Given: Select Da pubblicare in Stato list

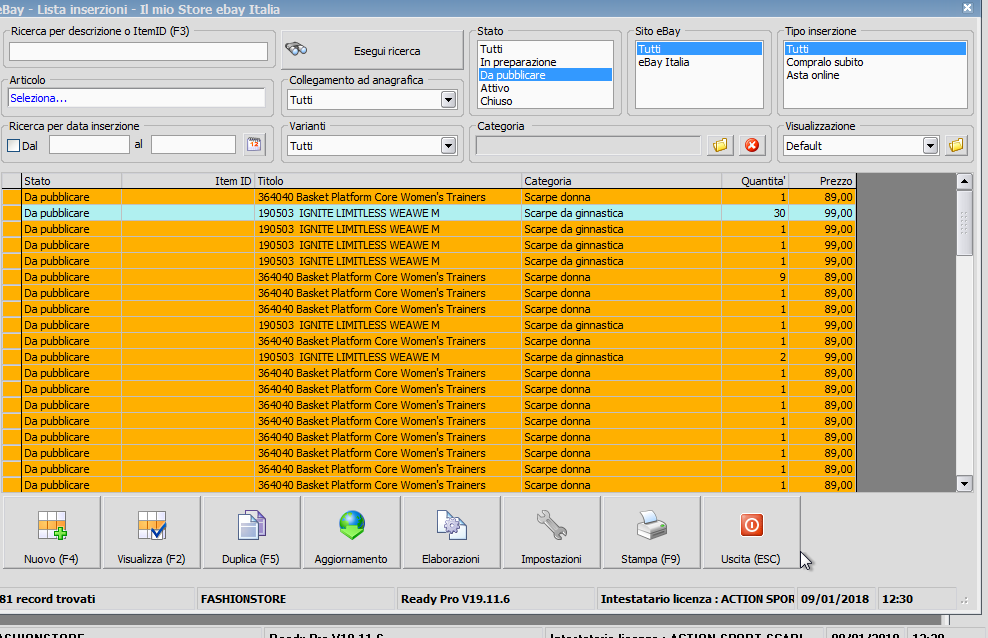Looking at the screenshot, I should coord(545,75).
